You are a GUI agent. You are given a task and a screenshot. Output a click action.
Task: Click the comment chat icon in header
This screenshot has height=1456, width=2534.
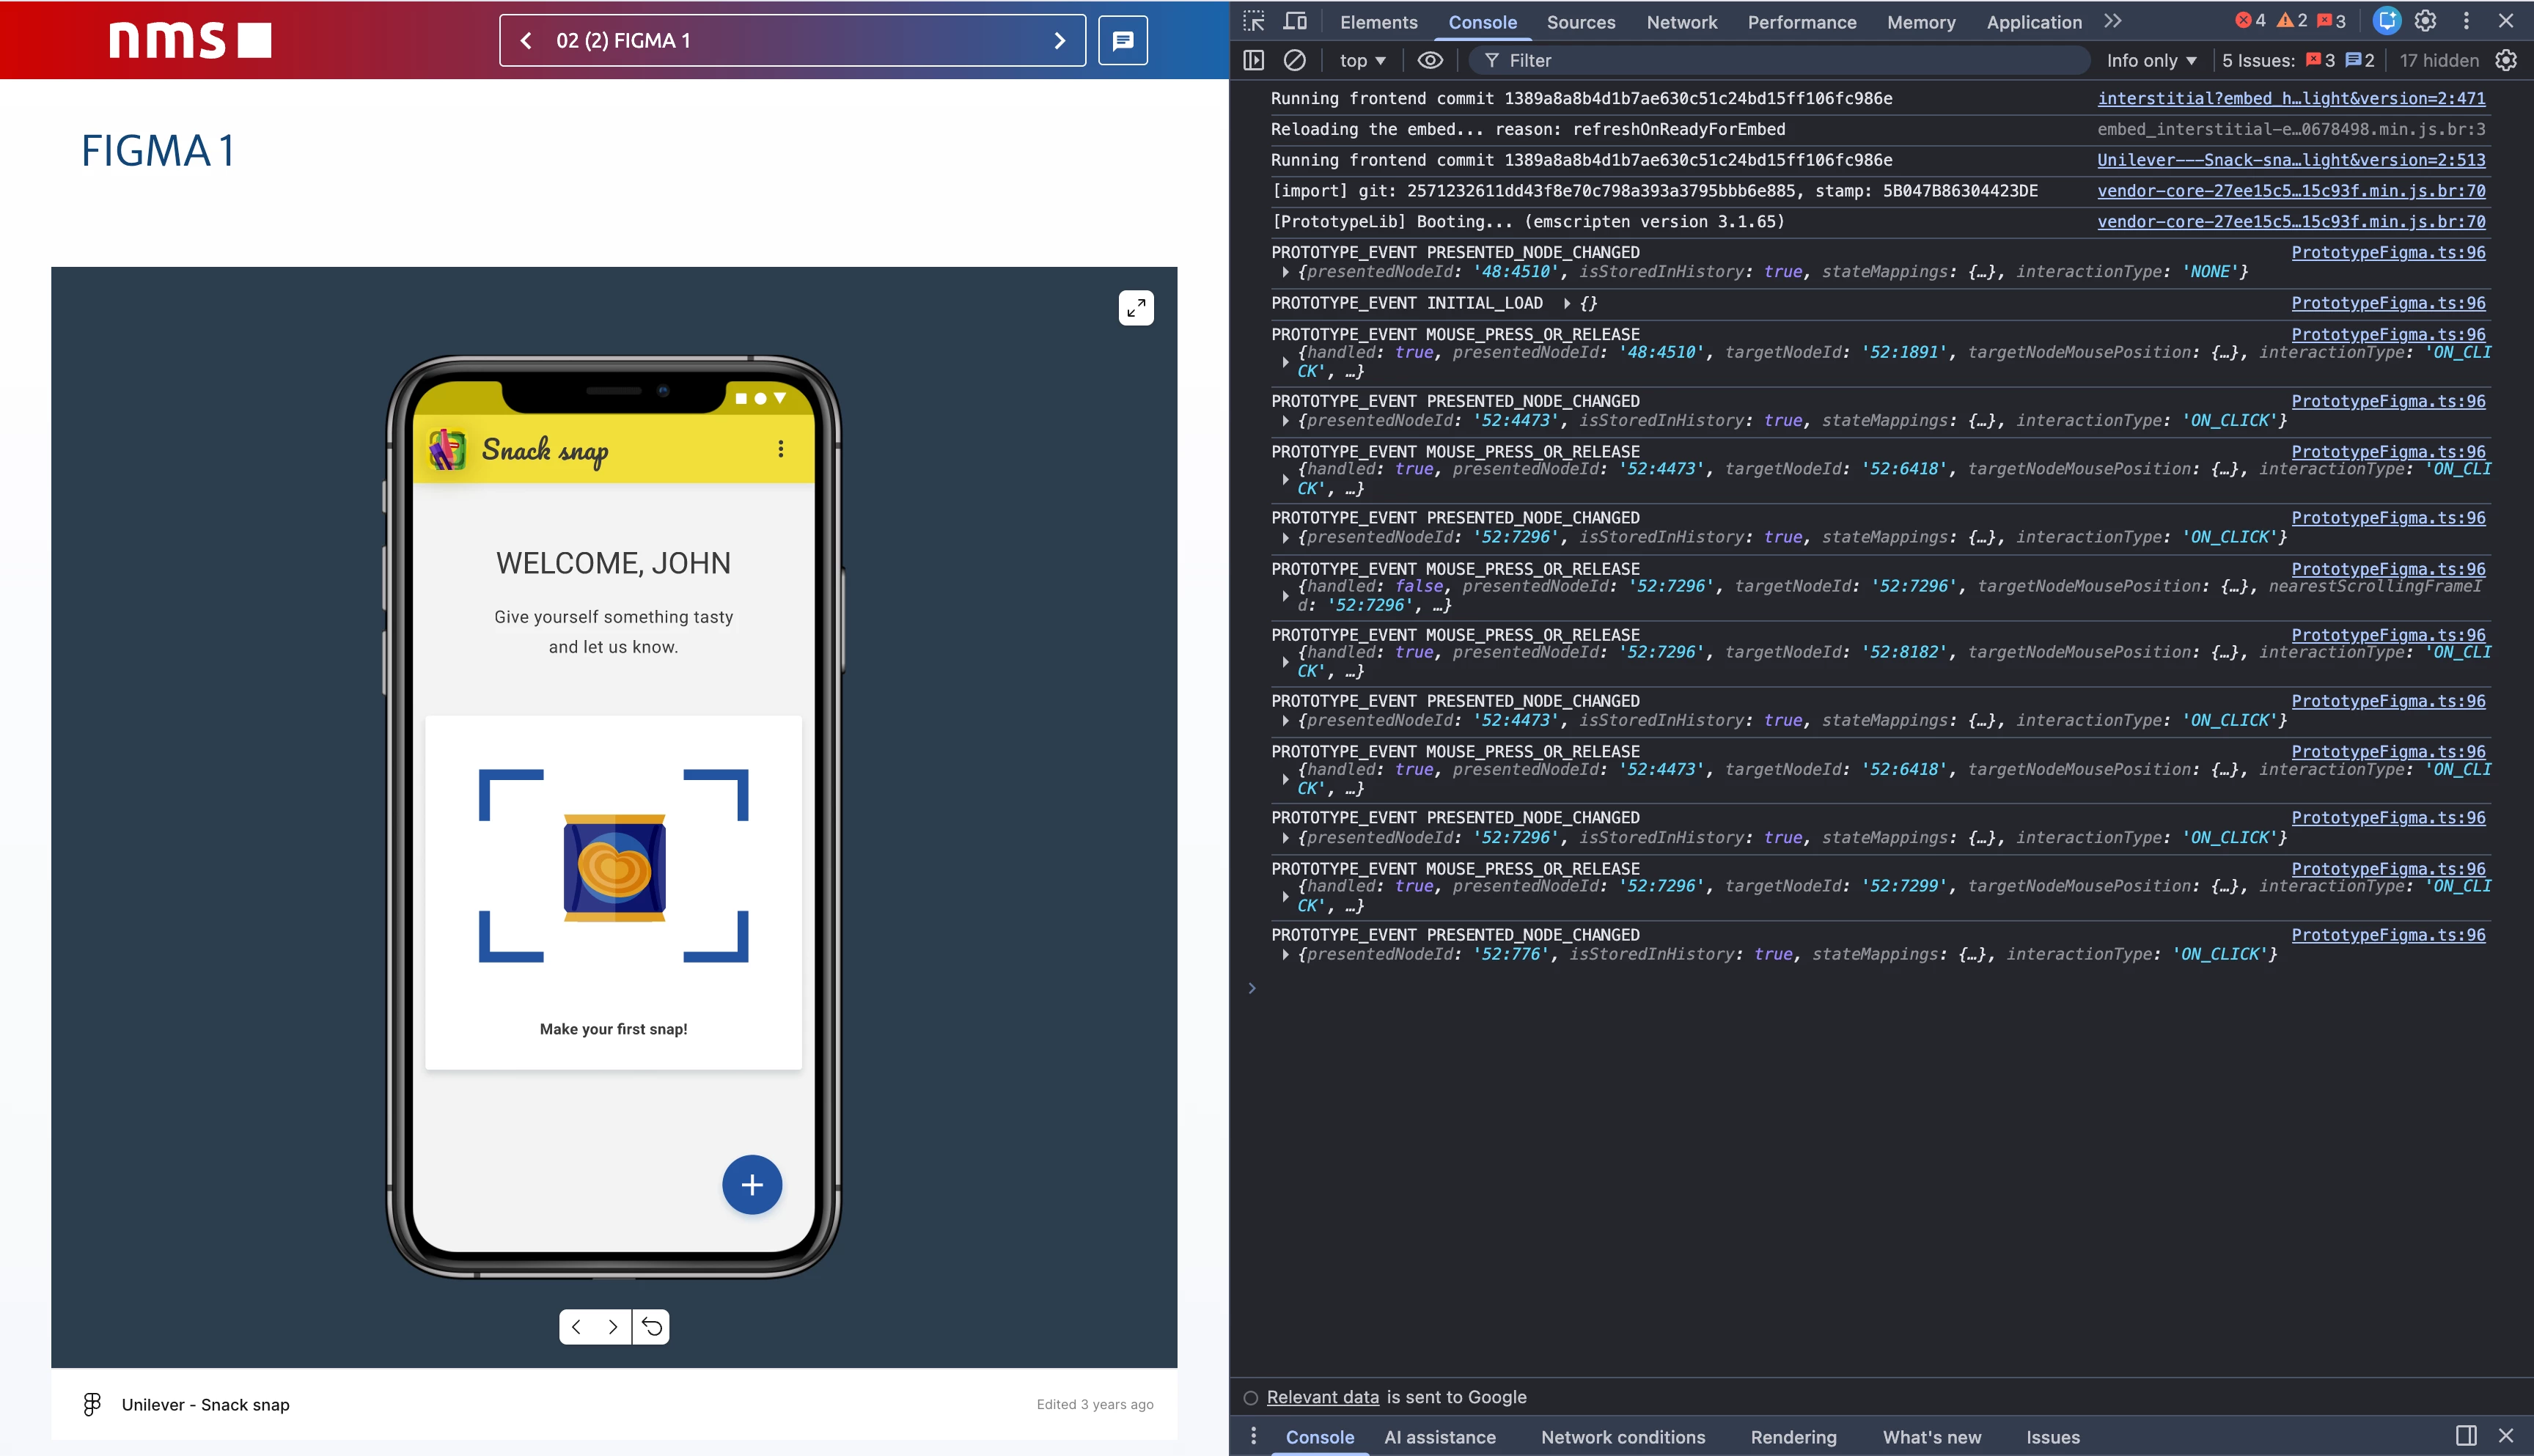point(1123,41)
